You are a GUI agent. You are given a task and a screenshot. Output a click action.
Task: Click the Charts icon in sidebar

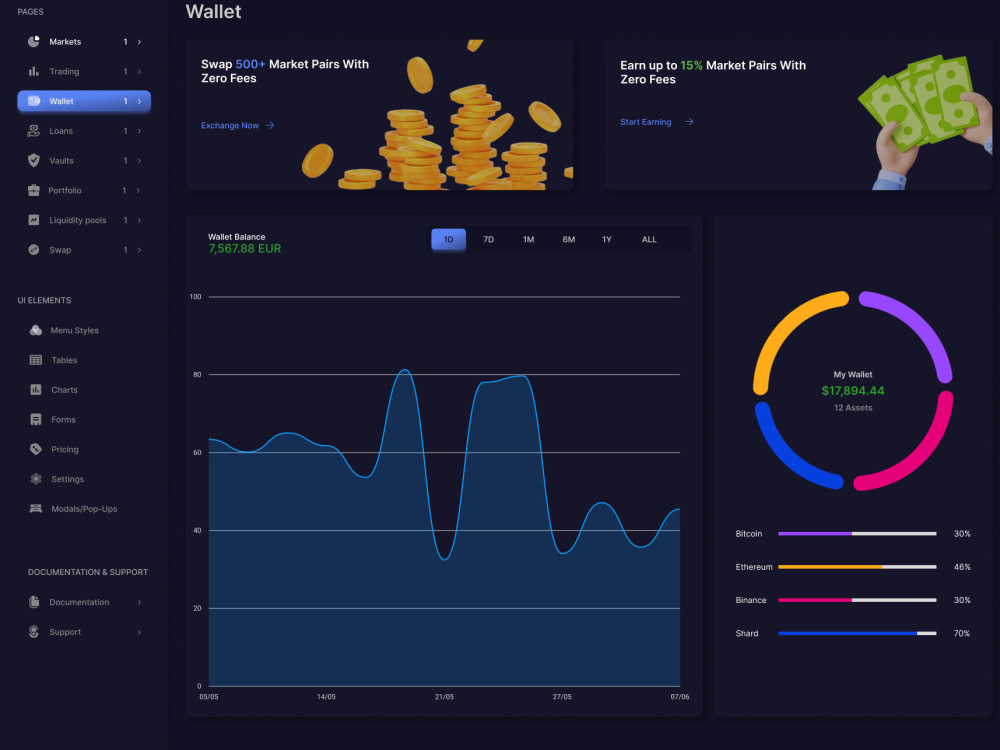point(36,390)
